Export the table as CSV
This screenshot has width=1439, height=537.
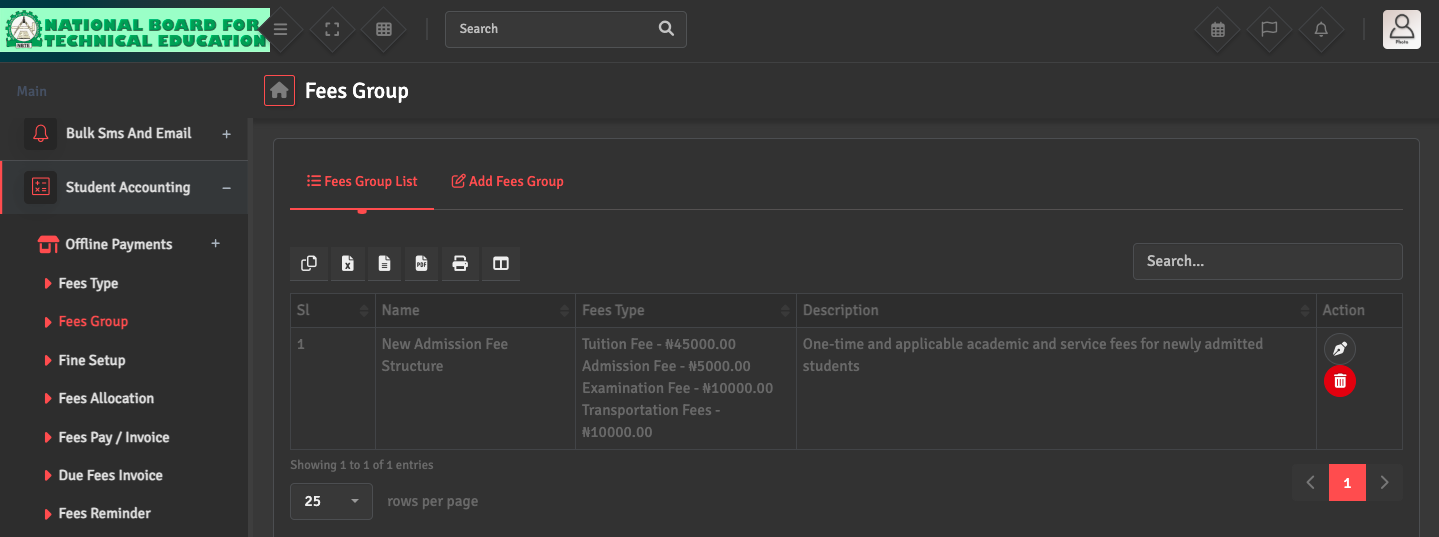click(x=384, y=263)
